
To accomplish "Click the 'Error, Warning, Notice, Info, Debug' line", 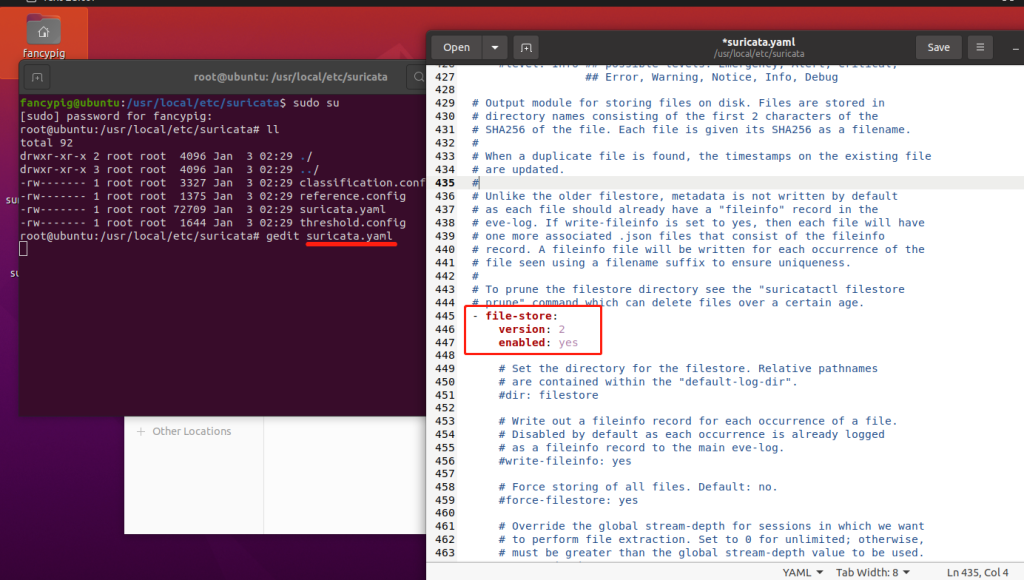I will (x=711, y=77).
